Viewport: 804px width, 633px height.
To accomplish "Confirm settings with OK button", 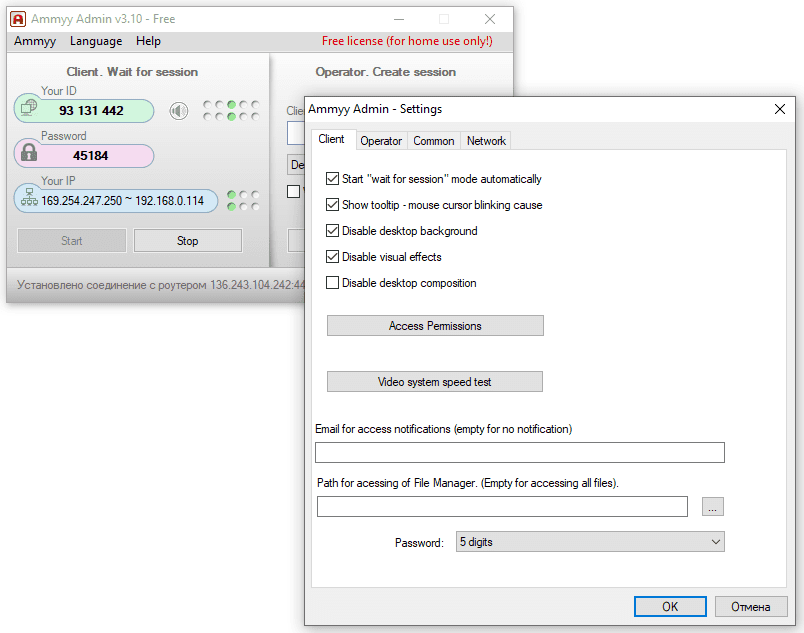I will 670,607.
